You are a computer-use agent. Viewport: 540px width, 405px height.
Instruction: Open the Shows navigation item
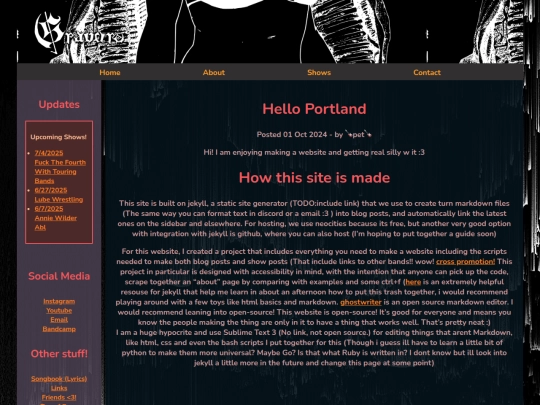pos(319,72)
